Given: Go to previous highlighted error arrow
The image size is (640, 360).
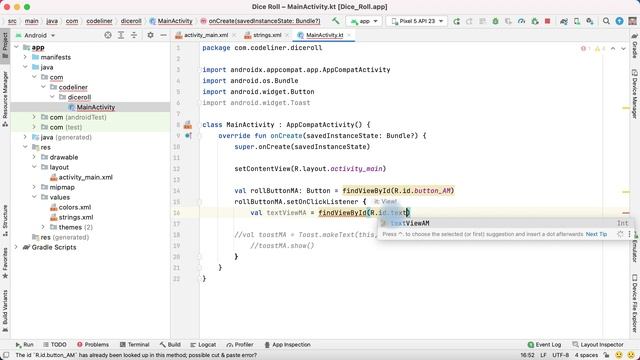Looking at the screenshot, I should [613, 49].
